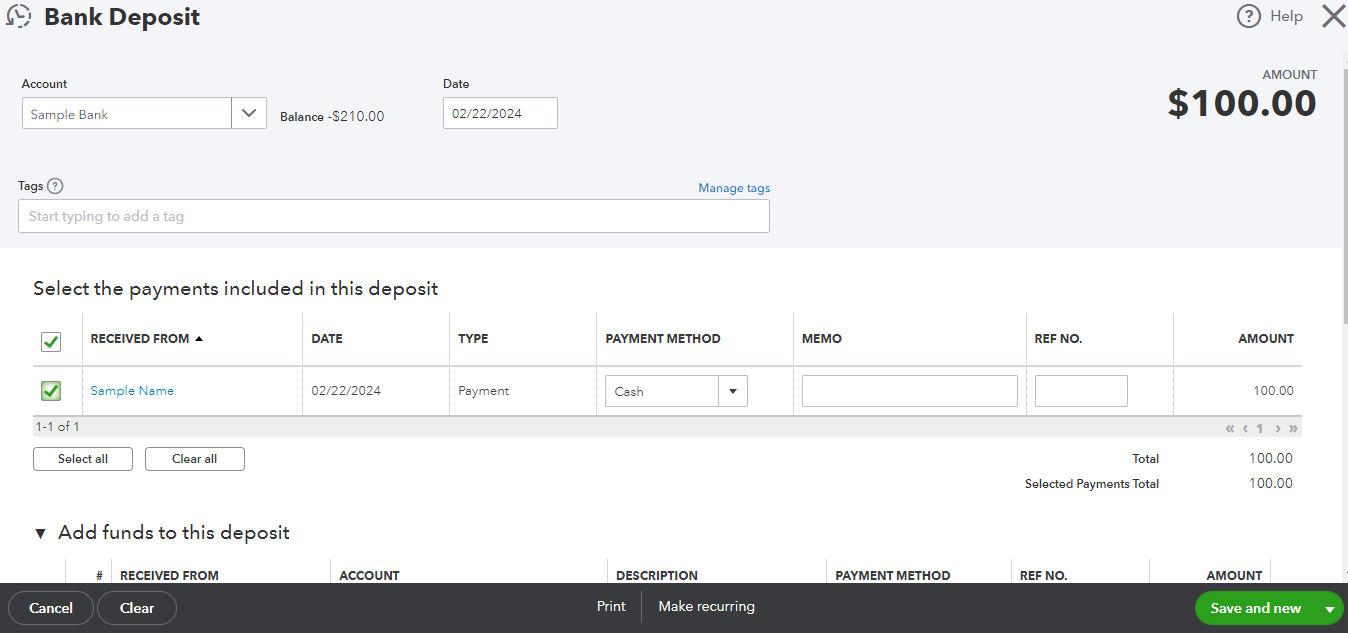Go to previous payments page
The width and height of the screenshot is (1348, 633).
point(1245,427)
